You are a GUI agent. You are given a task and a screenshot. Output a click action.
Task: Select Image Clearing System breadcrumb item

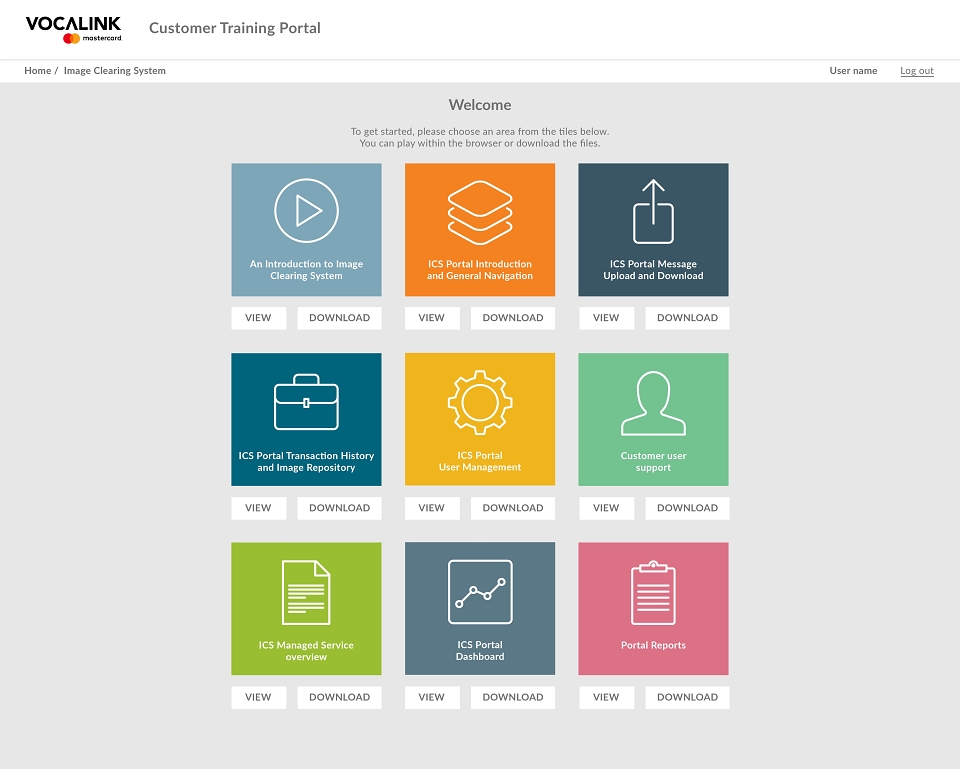(x=114, y=70)
